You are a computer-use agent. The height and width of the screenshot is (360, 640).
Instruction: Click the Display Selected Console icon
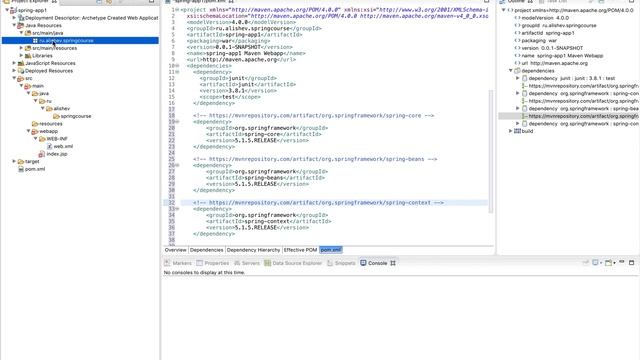[x=595, y=262]
